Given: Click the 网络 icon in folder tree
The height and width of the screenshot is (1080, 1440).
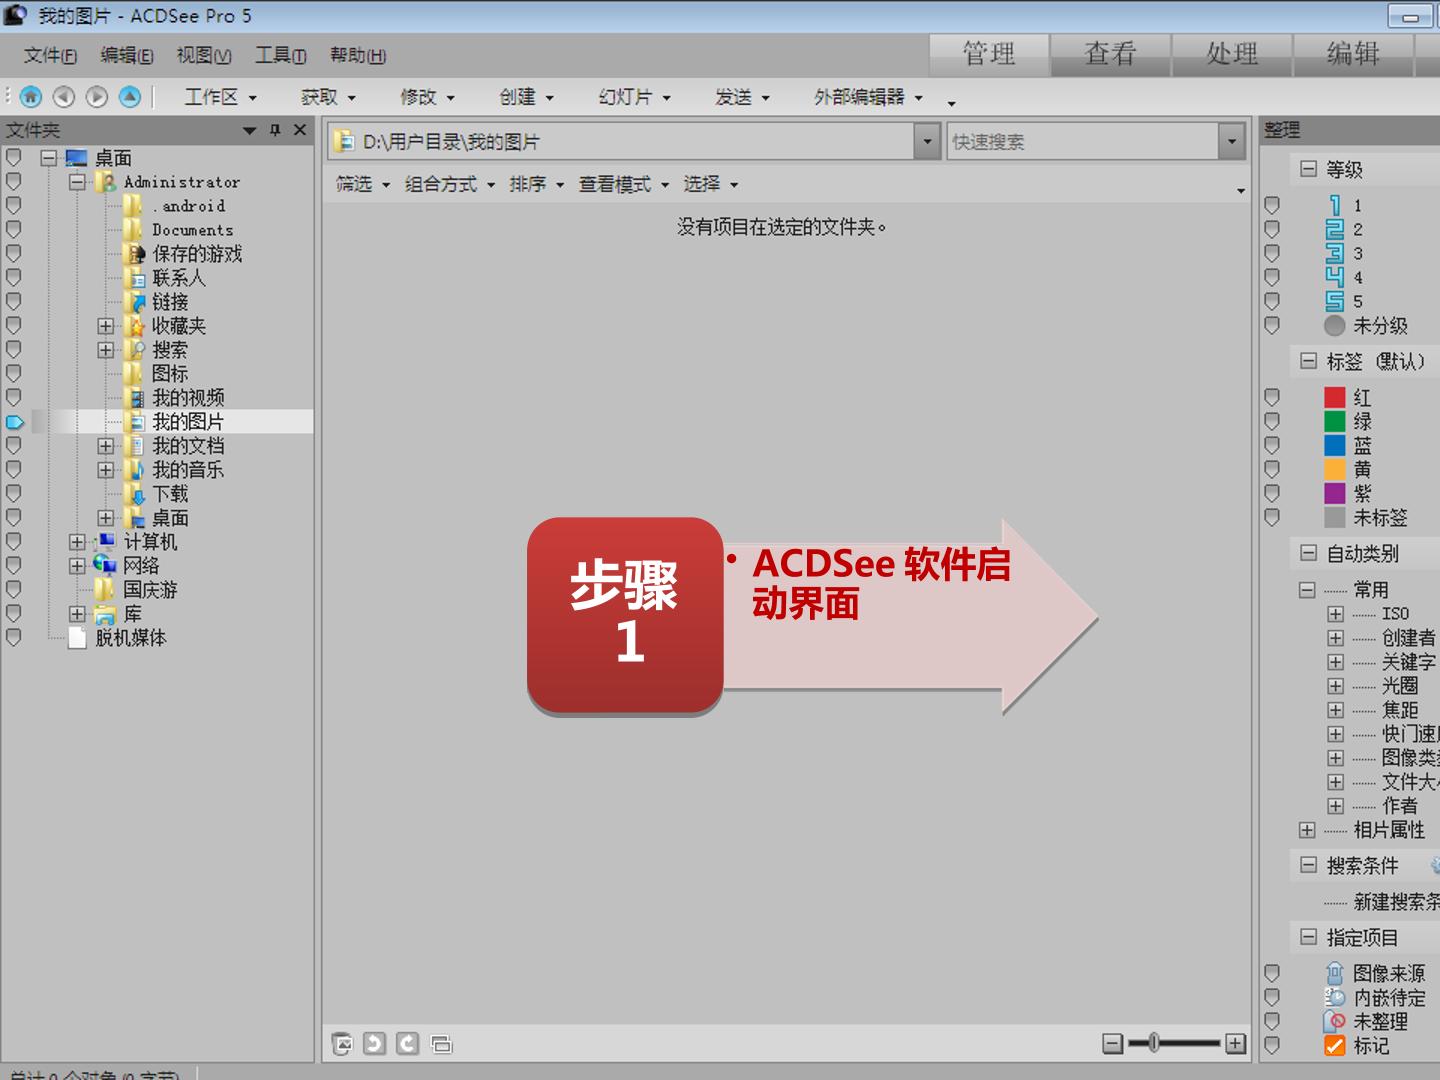Looking at the screenshot, I should 105,566.
